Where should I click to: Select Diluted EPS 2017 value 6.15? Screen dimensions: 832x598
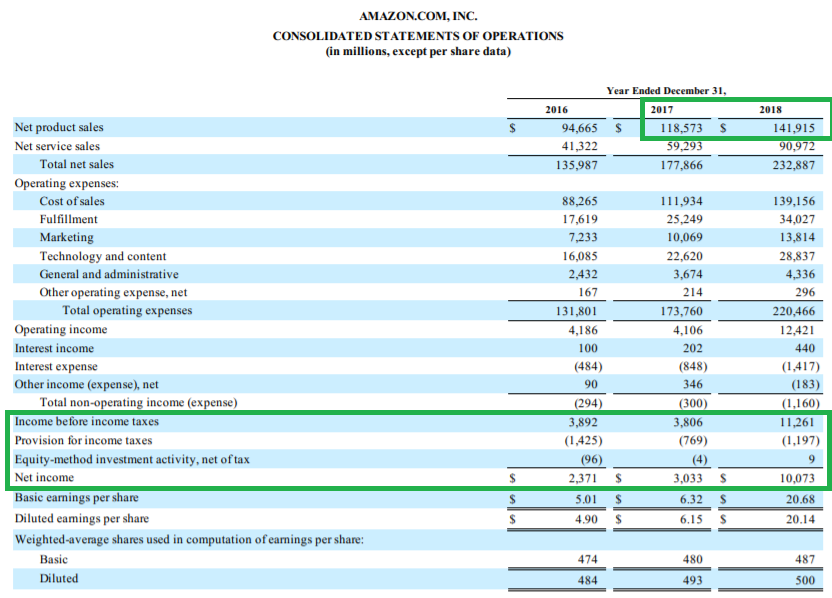pyautogui.click(x=691, y=519)
